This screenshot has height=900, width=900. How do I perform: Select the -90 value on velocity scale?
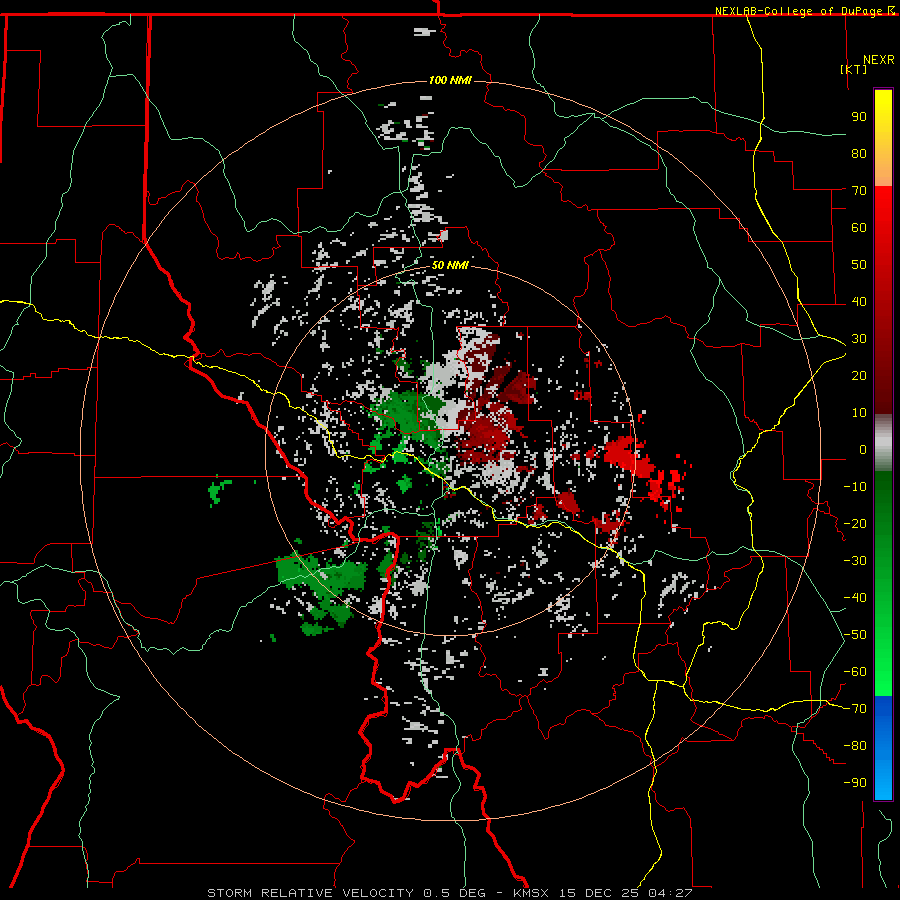tap(855, 783)
